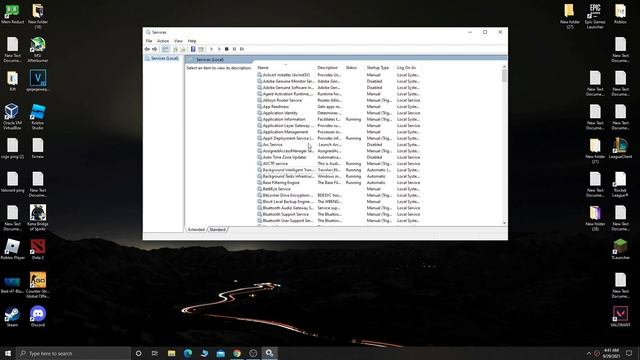
Task: Select the LeagueClient desktop icon
Action: point(620,148)
